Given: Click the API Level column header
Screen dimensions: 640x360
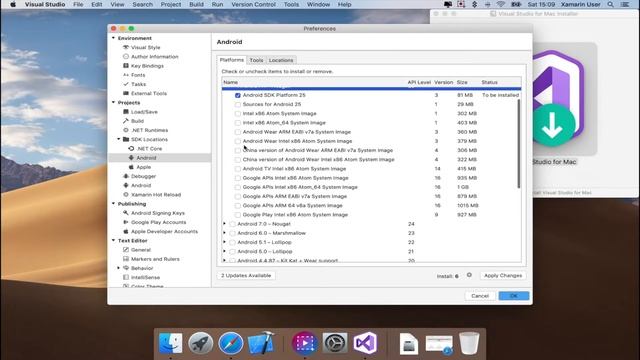Looking at the screenshot, I should [419, 82].
